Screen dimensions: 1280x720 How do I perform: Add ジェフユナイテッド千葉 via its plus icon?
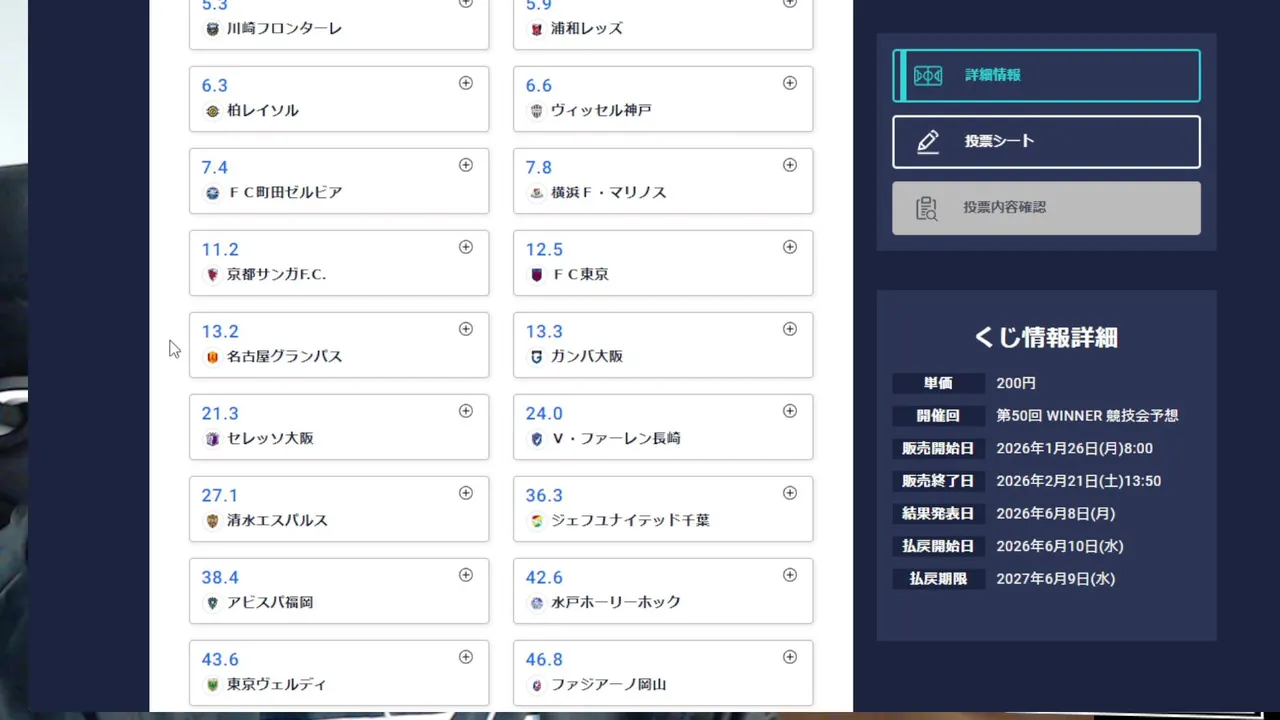coord(790,493)
